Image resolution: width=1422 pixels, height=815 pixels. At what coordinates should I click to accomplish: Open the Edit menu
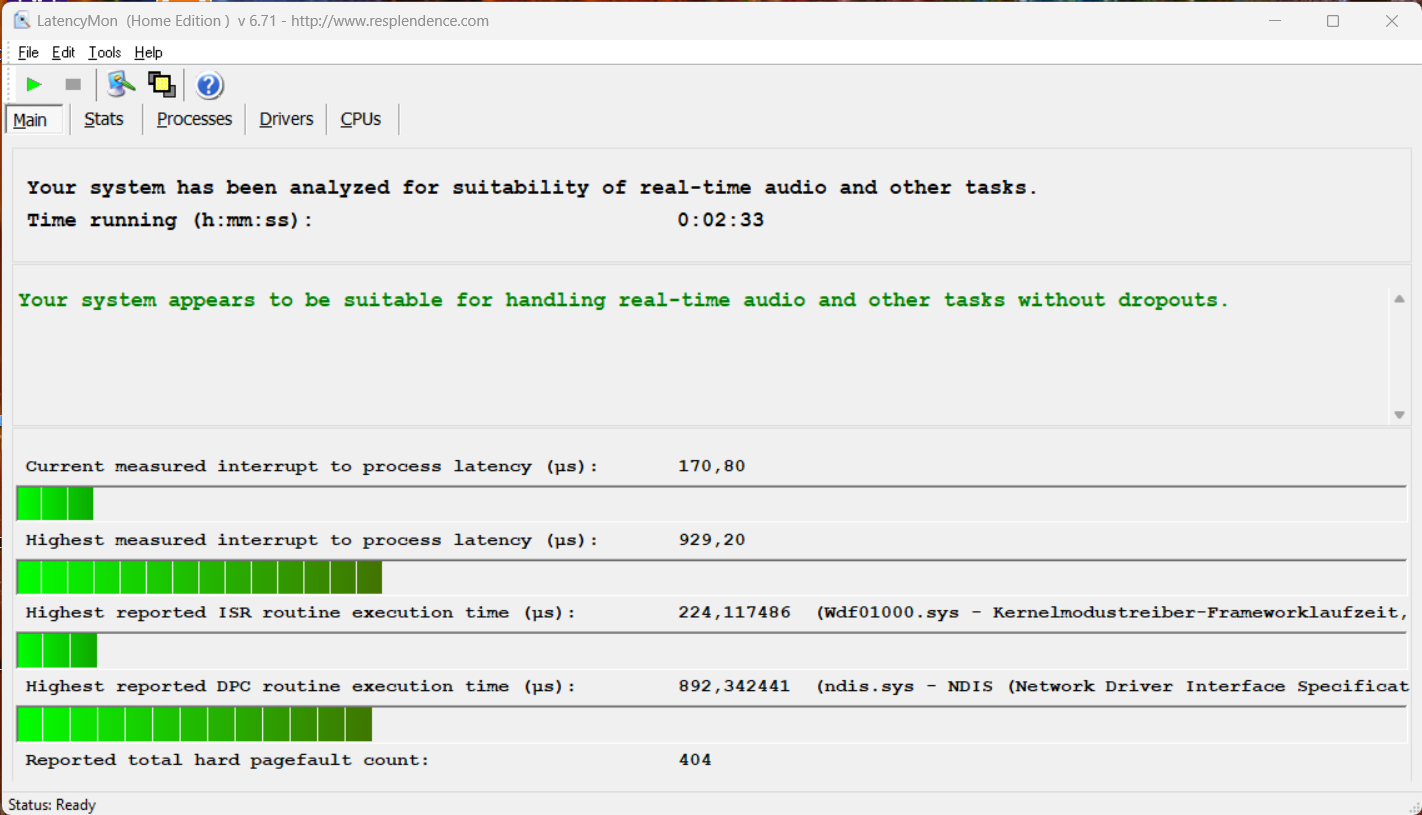click(x=63, y=53)
